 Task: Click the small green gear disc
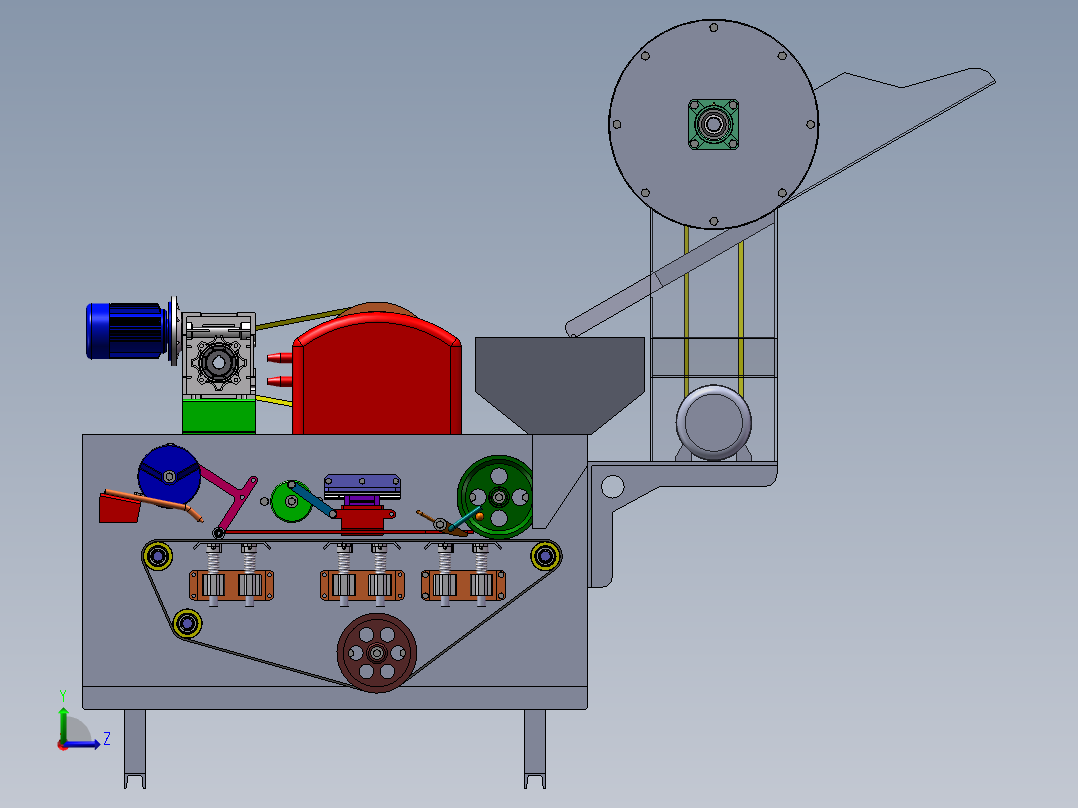pos(290,501)
